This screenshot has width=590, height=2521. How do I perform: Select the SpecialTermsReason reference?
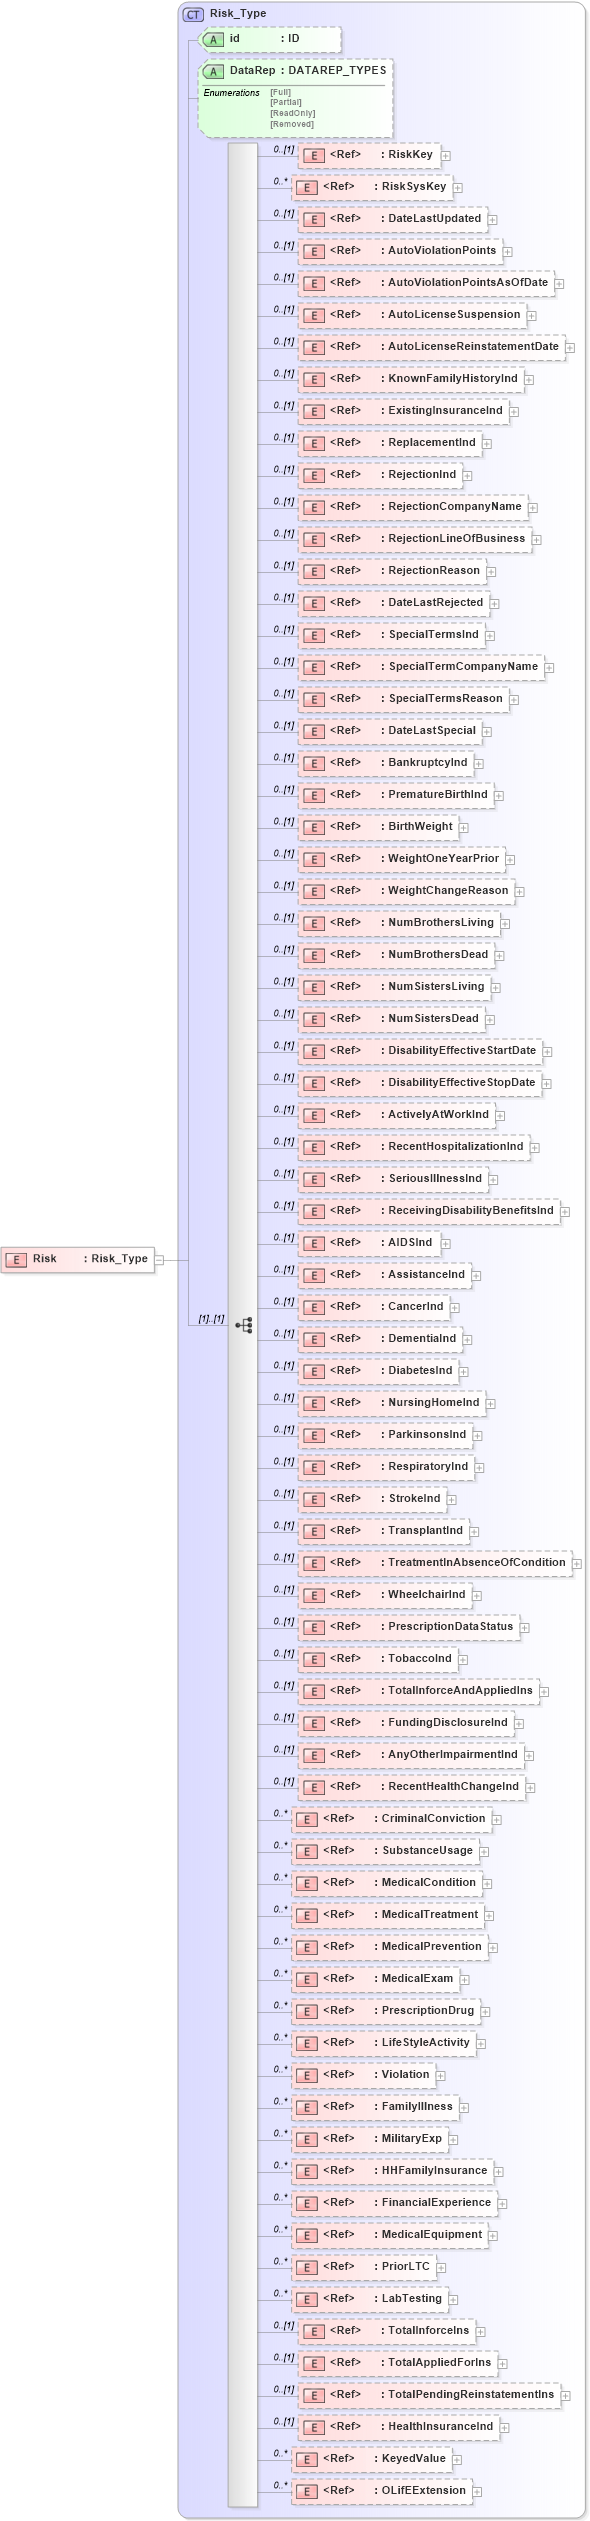[402, 699]
